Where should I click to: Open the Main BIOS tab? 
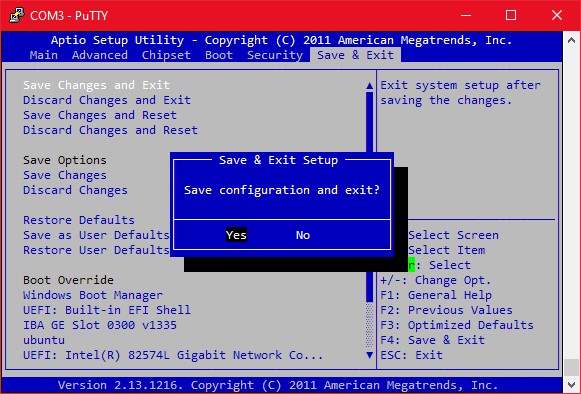click(x=44, y=55)
